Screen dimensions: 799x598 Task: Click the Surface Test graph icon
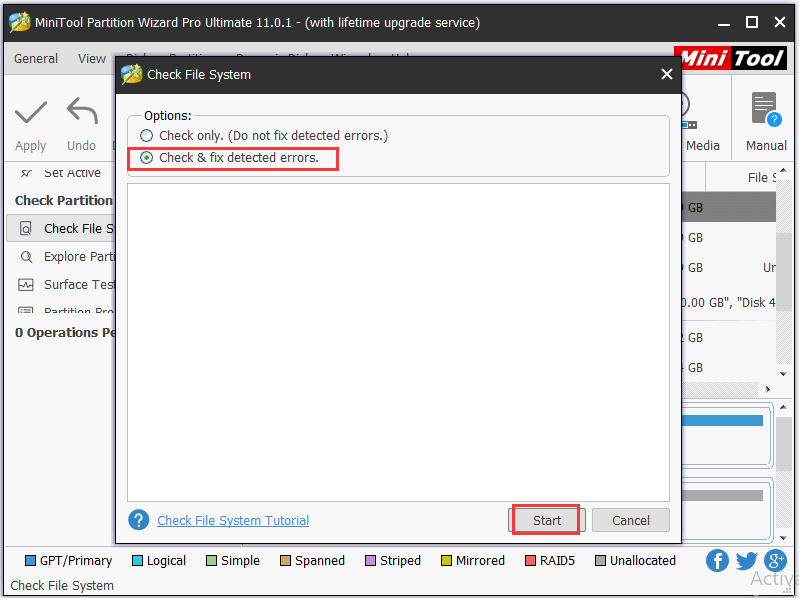coord(25,285)
